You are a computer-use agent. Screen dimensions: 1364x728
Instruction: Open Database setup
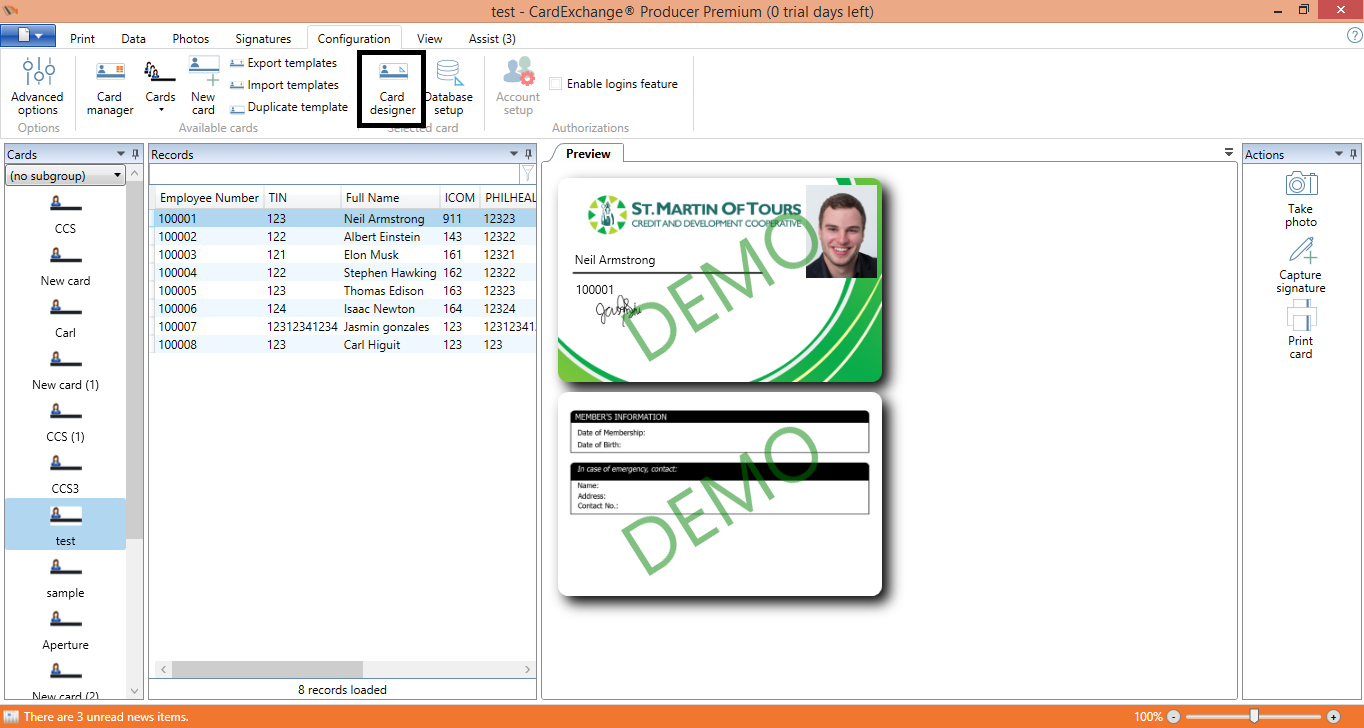pyautogui.click(x=448, y=86)
